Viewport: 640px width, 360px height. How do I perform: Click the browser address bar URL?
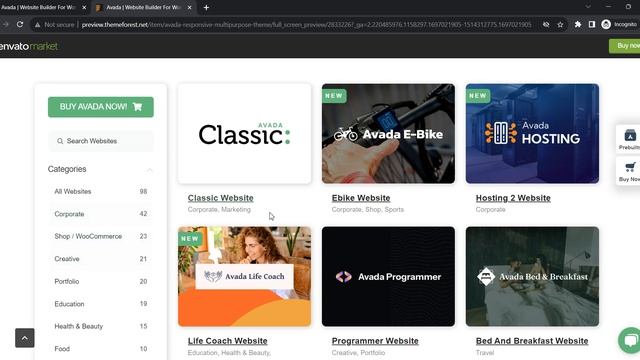306,25
